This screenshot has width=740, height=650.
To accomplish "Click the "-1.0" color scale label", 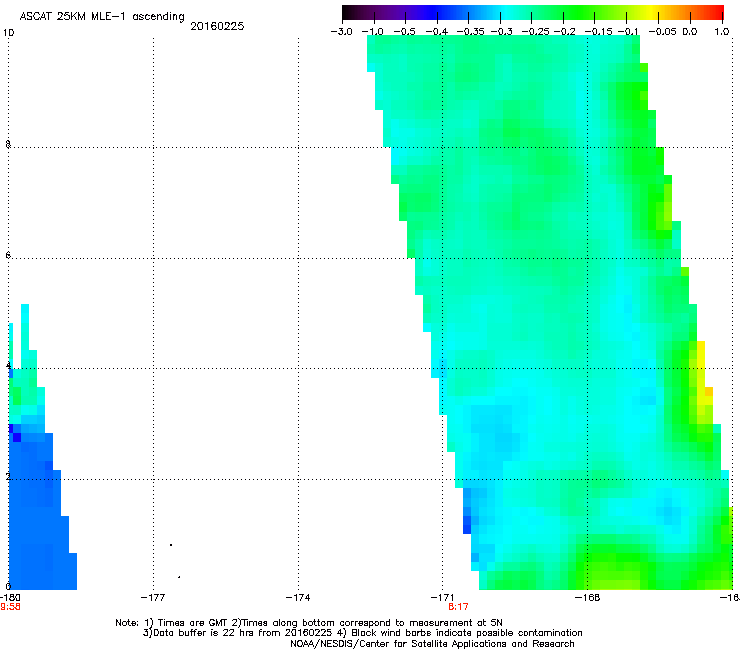I will point(373,32).
